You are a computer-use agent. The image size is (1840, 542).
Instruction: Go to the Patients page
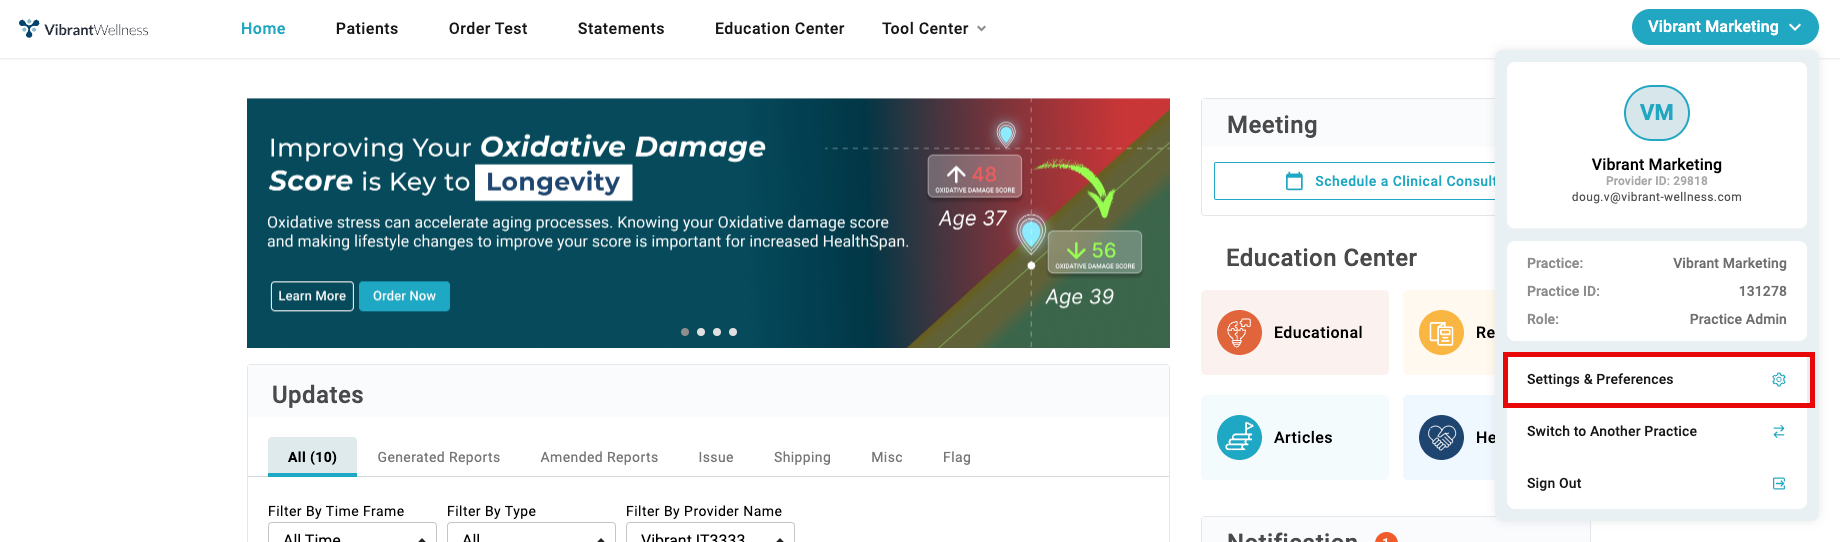point(367,29)
